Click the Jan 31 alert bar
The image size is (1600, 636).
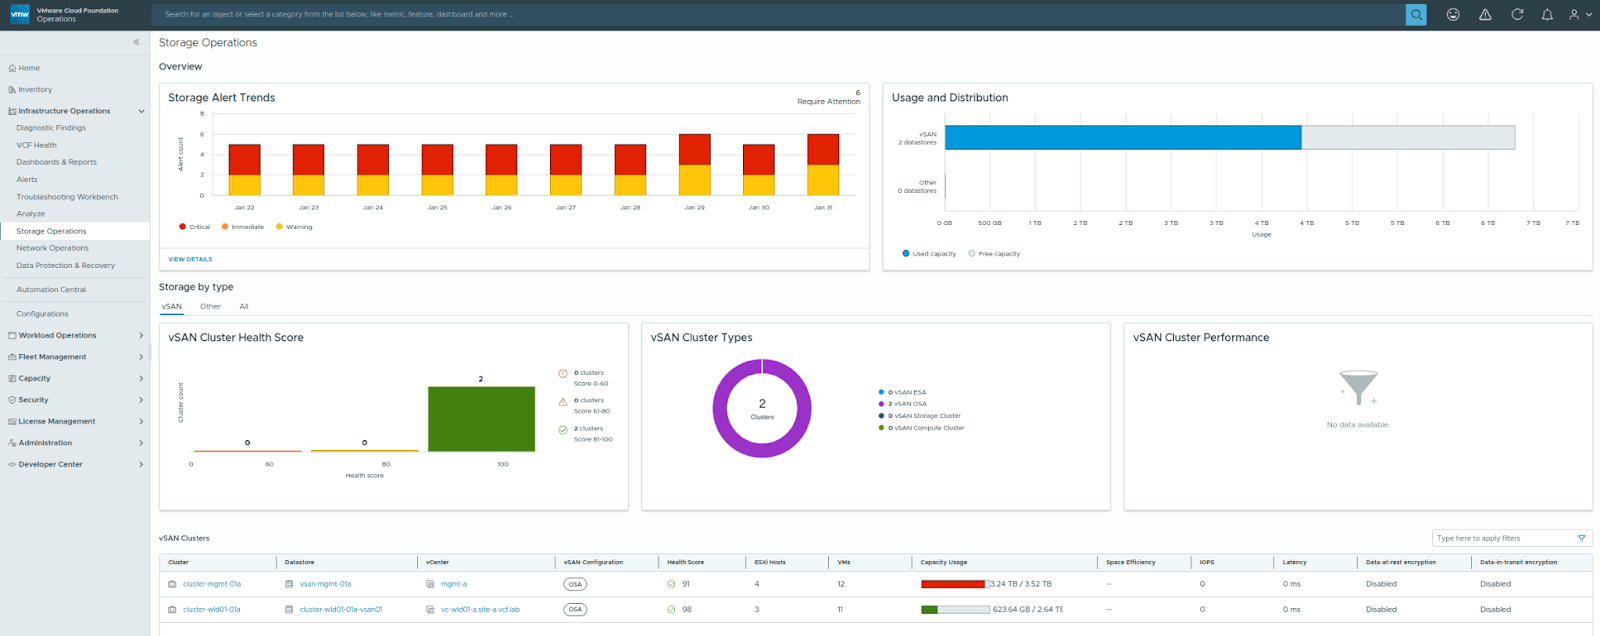point(823,164)
